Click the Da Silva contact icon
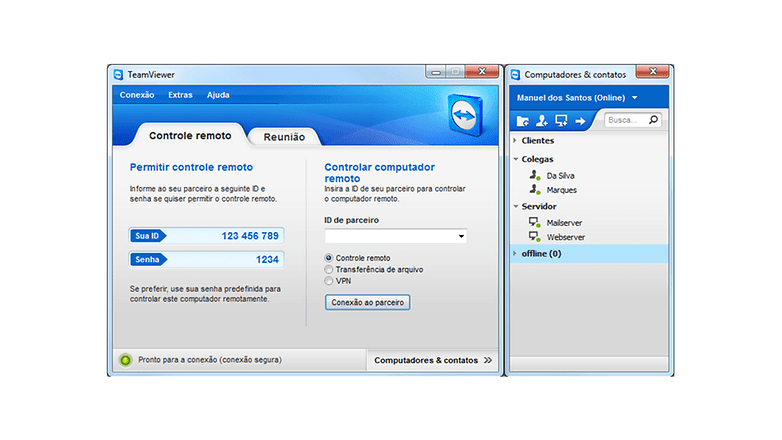Image resolution: width=782 pixels, height=440 pixels. click(535, 175)
